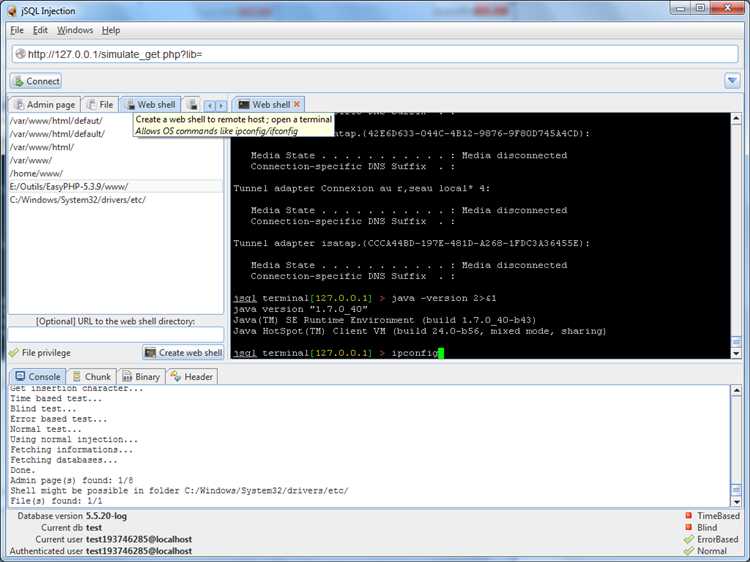Screen dimensions: 750x562
Task: Expand the options arrow beside Connect
Action: [732, 81]
